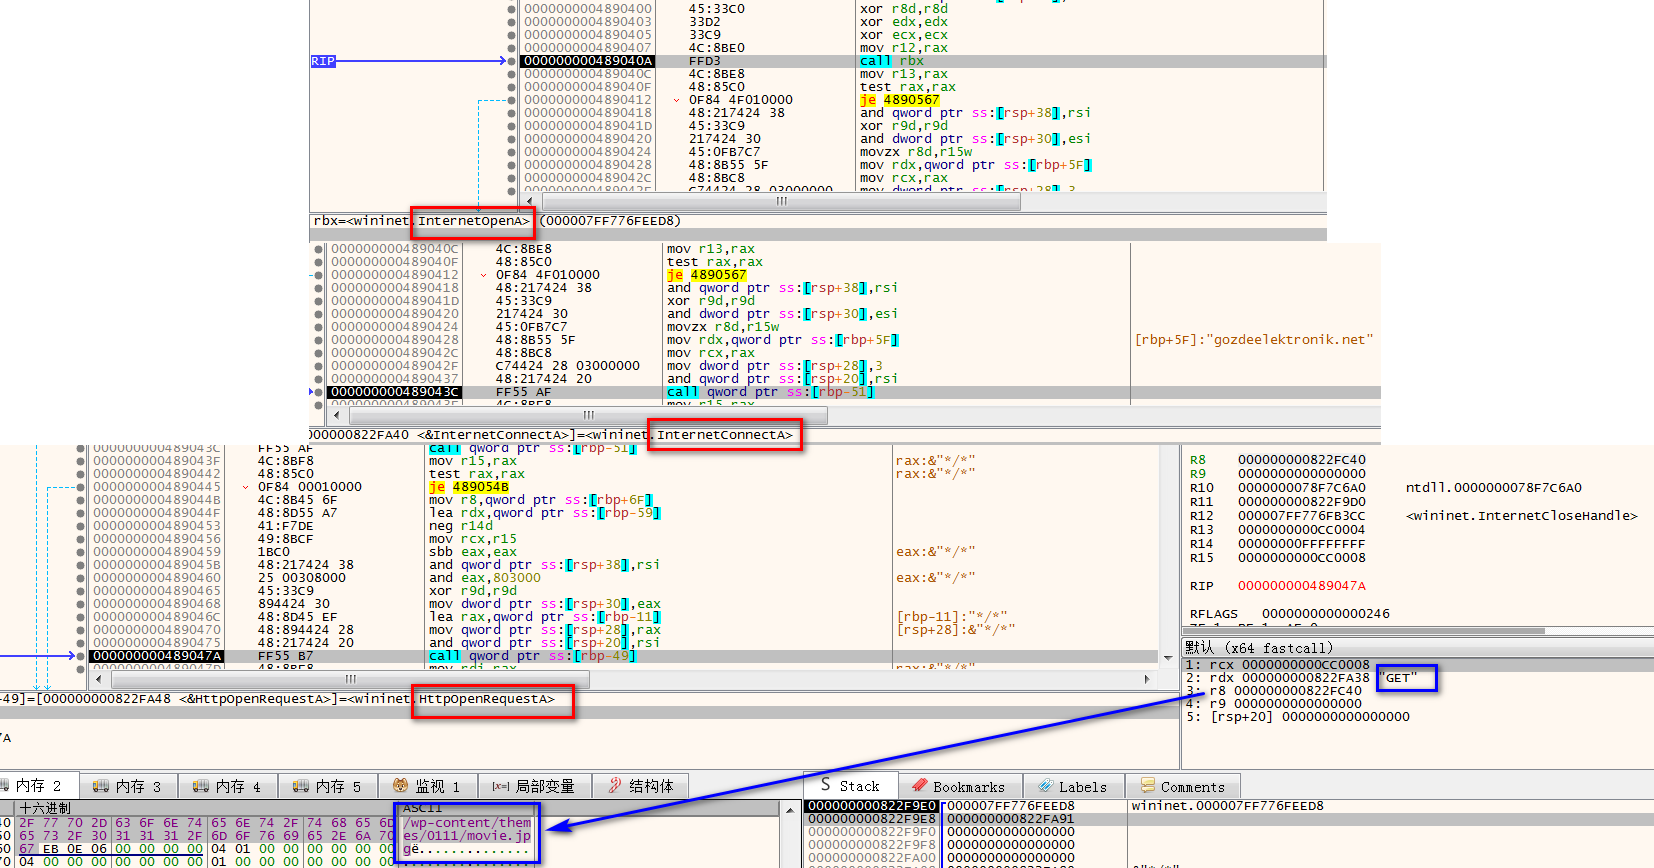Toggle breakpoint dot at address 000000000489047A

pyautogui.click(x=81, y=656)
